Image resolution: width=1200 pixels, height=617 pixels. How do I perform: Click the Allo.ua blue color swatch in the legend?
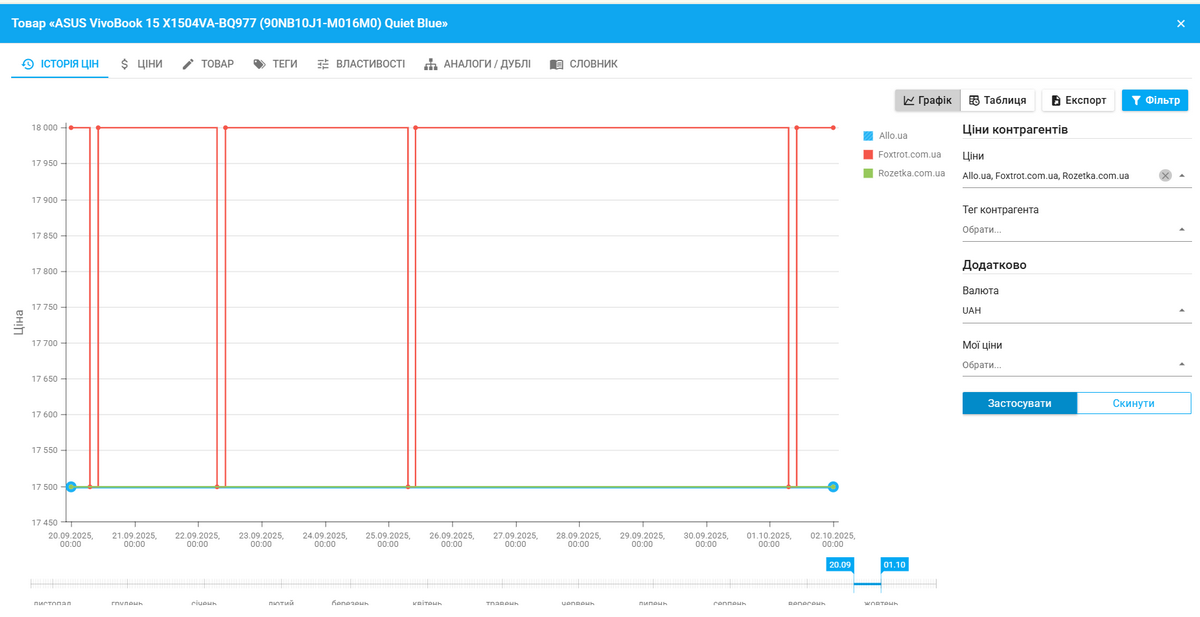[868, 135]
